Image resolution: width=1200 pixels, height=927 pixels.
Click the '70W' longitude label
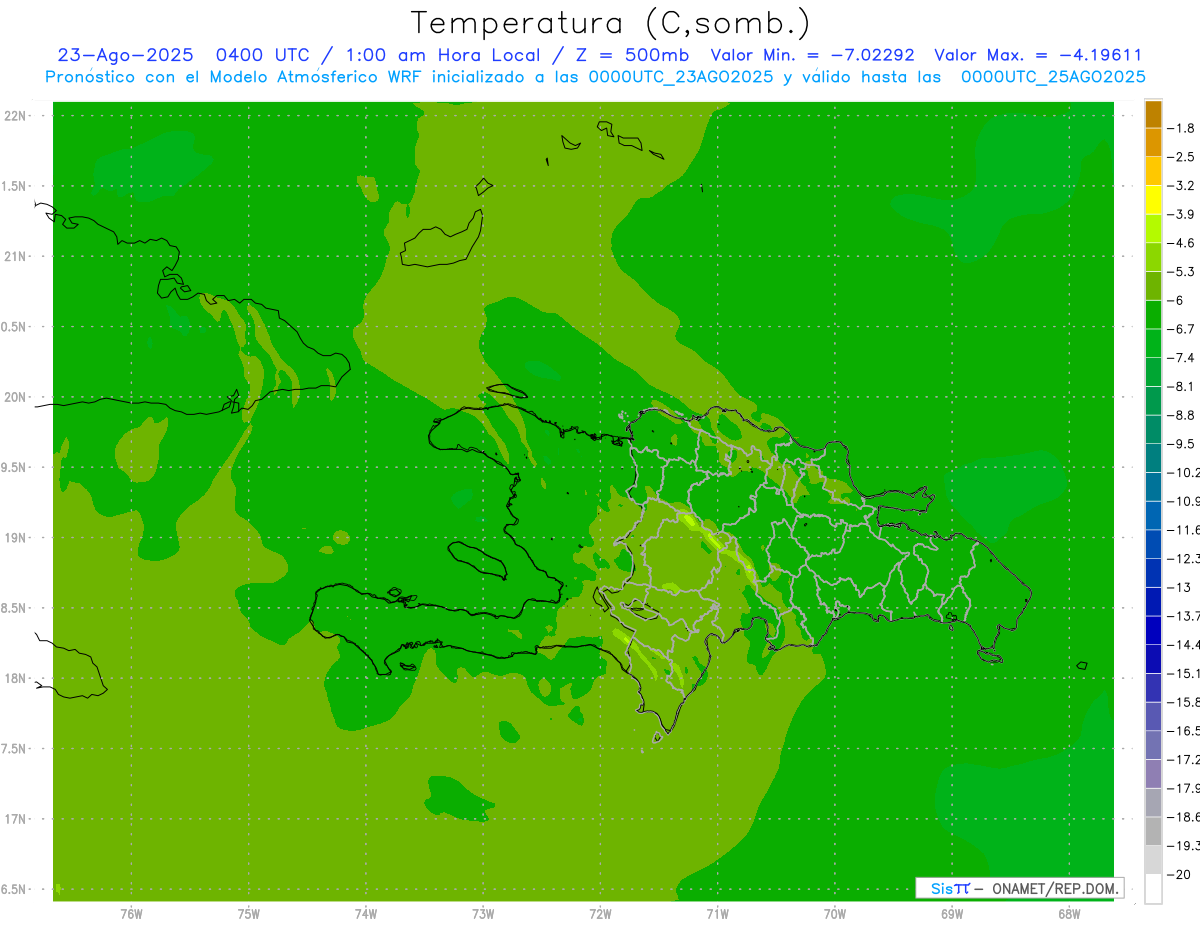tap(835, 914)
